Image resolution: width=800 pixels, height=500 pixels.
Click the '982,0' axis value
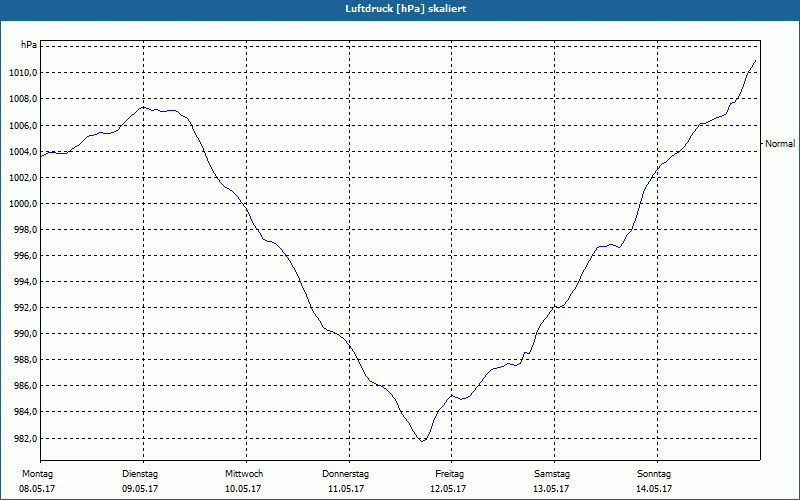click(x=25, y=439)
